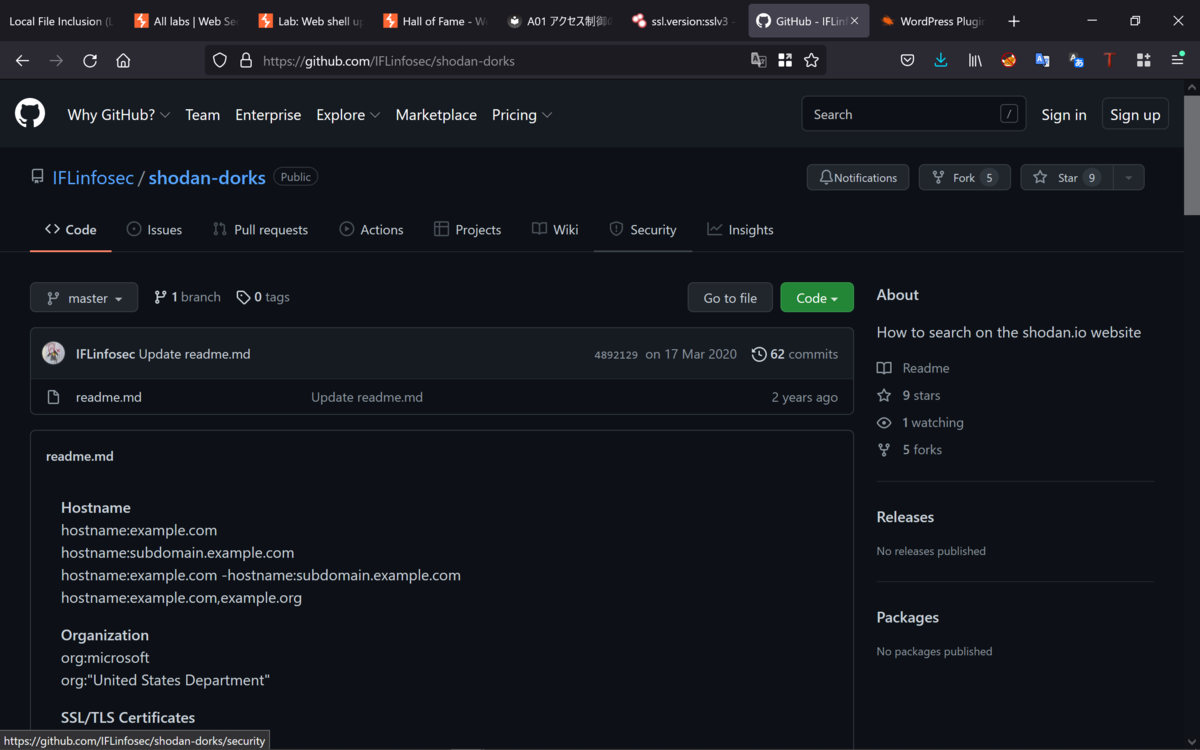Click Sign up button
The image size is (1200, 750).
coord(1135,114)
